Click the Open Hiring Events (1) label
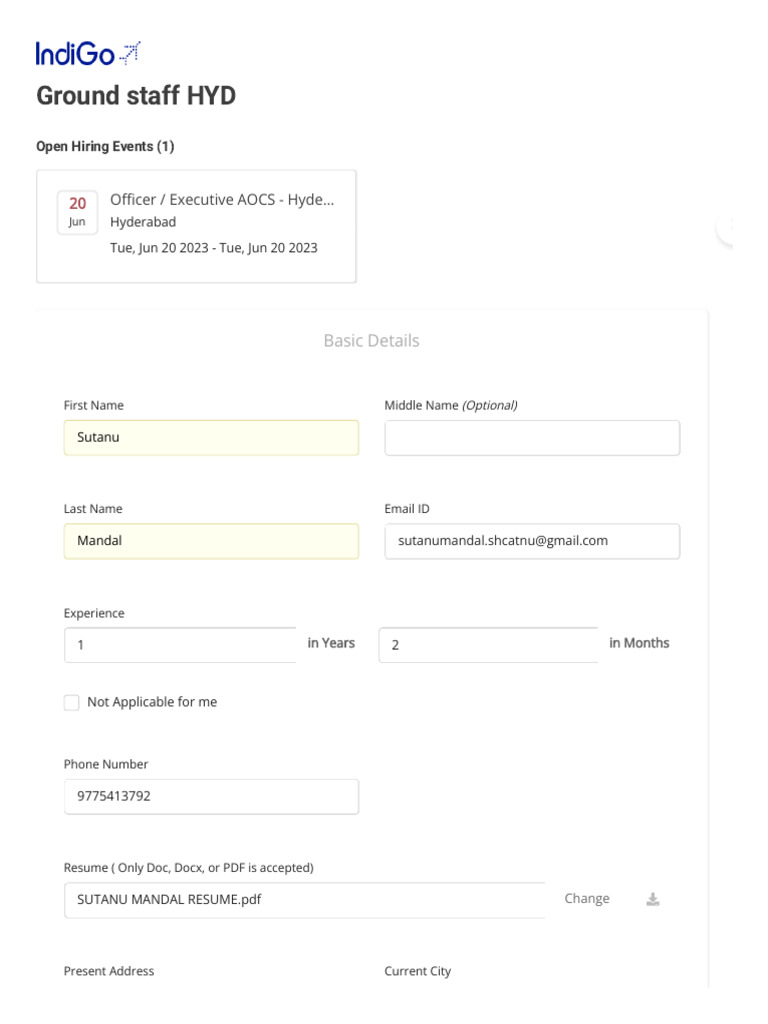 click(105, 146)
